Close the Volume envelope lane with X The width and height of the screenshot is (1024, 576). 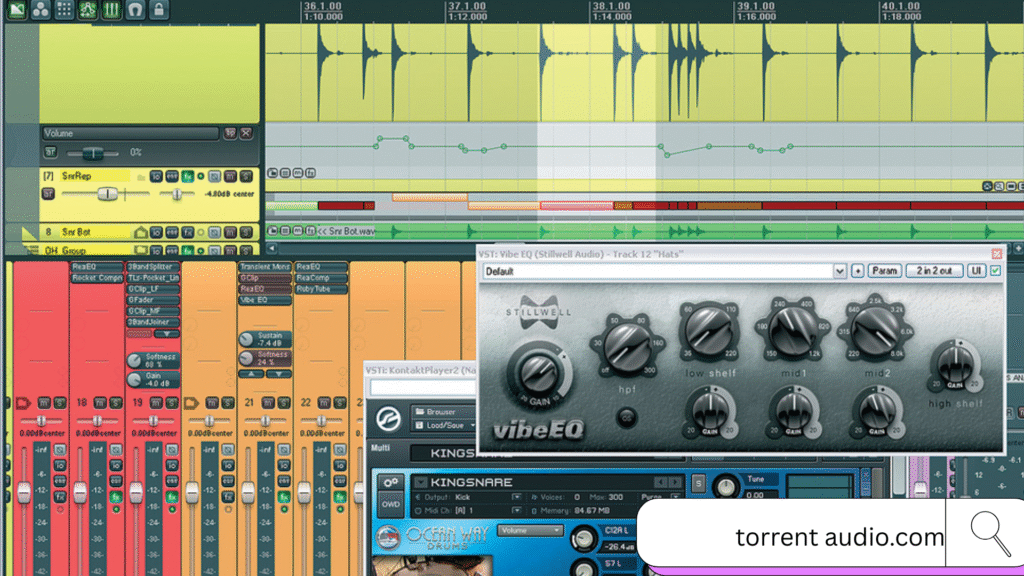(246, 133)
